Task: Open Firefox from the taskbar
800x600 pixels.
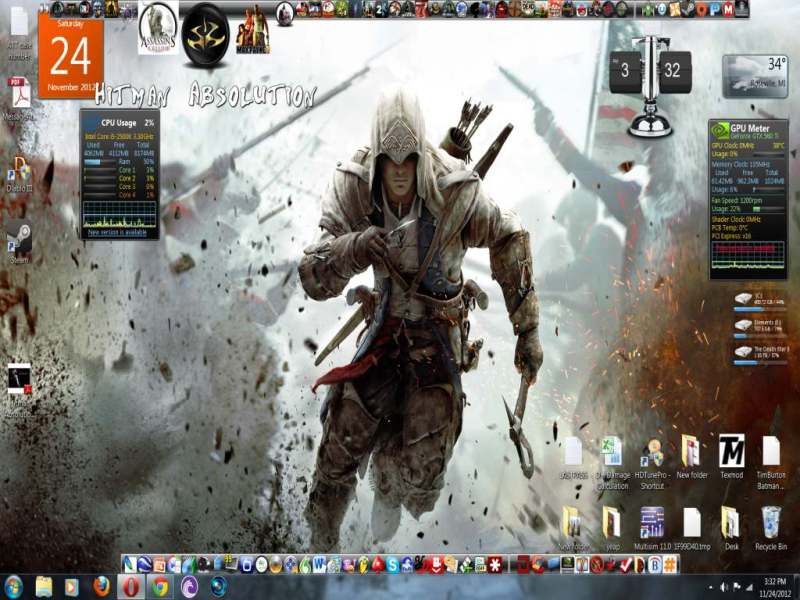Action: pos(102,587)
